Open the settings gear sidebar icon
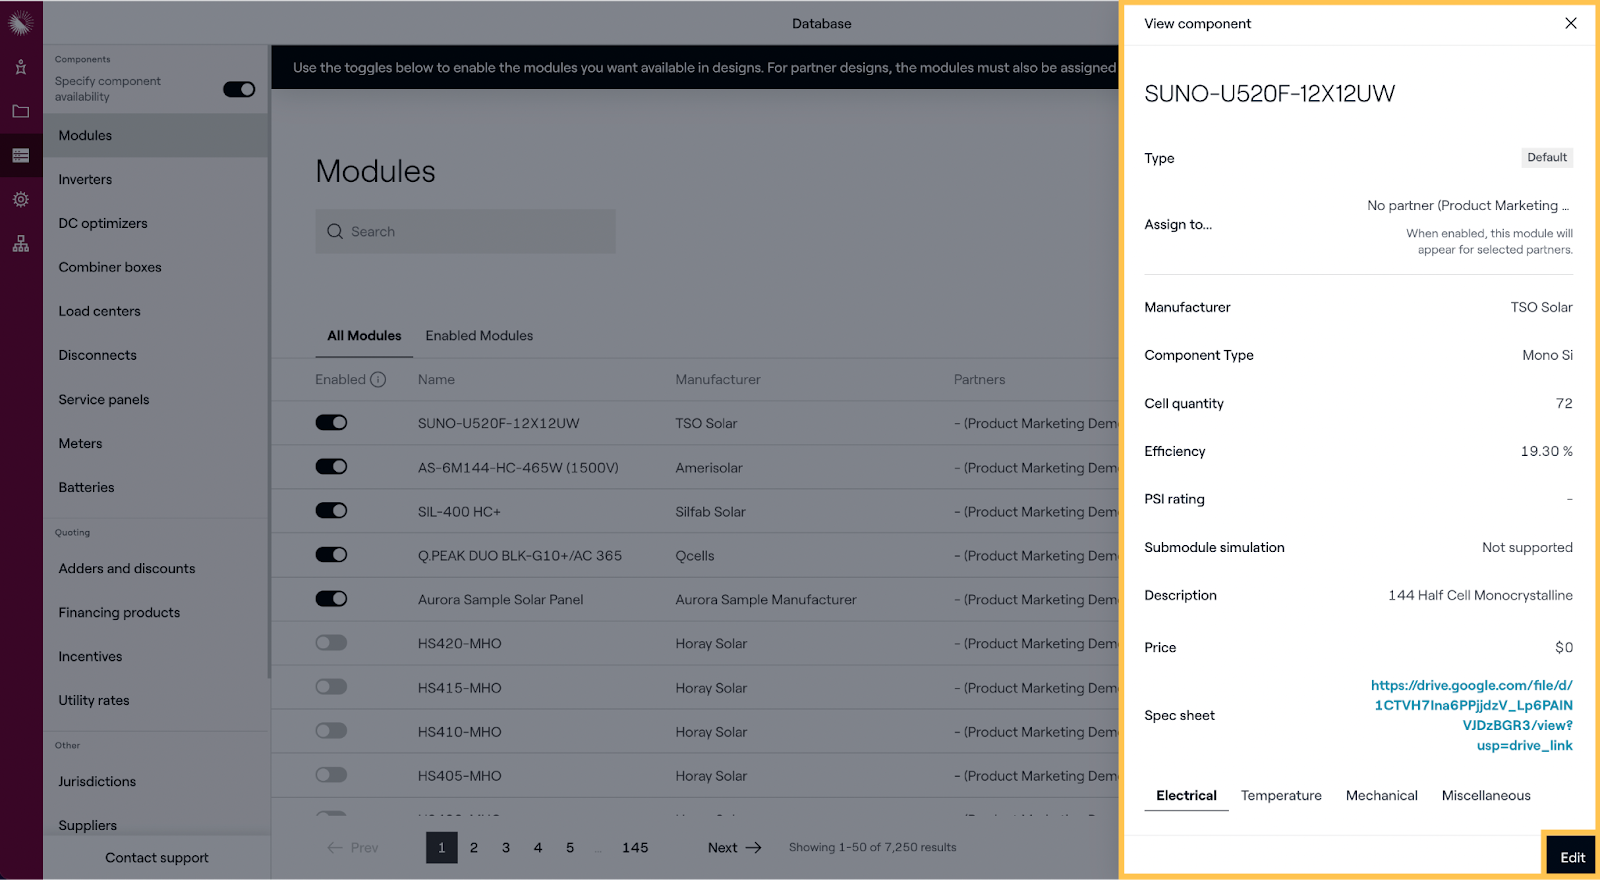This screenshot has width=1600, height=880. click(x=21, y=199)
